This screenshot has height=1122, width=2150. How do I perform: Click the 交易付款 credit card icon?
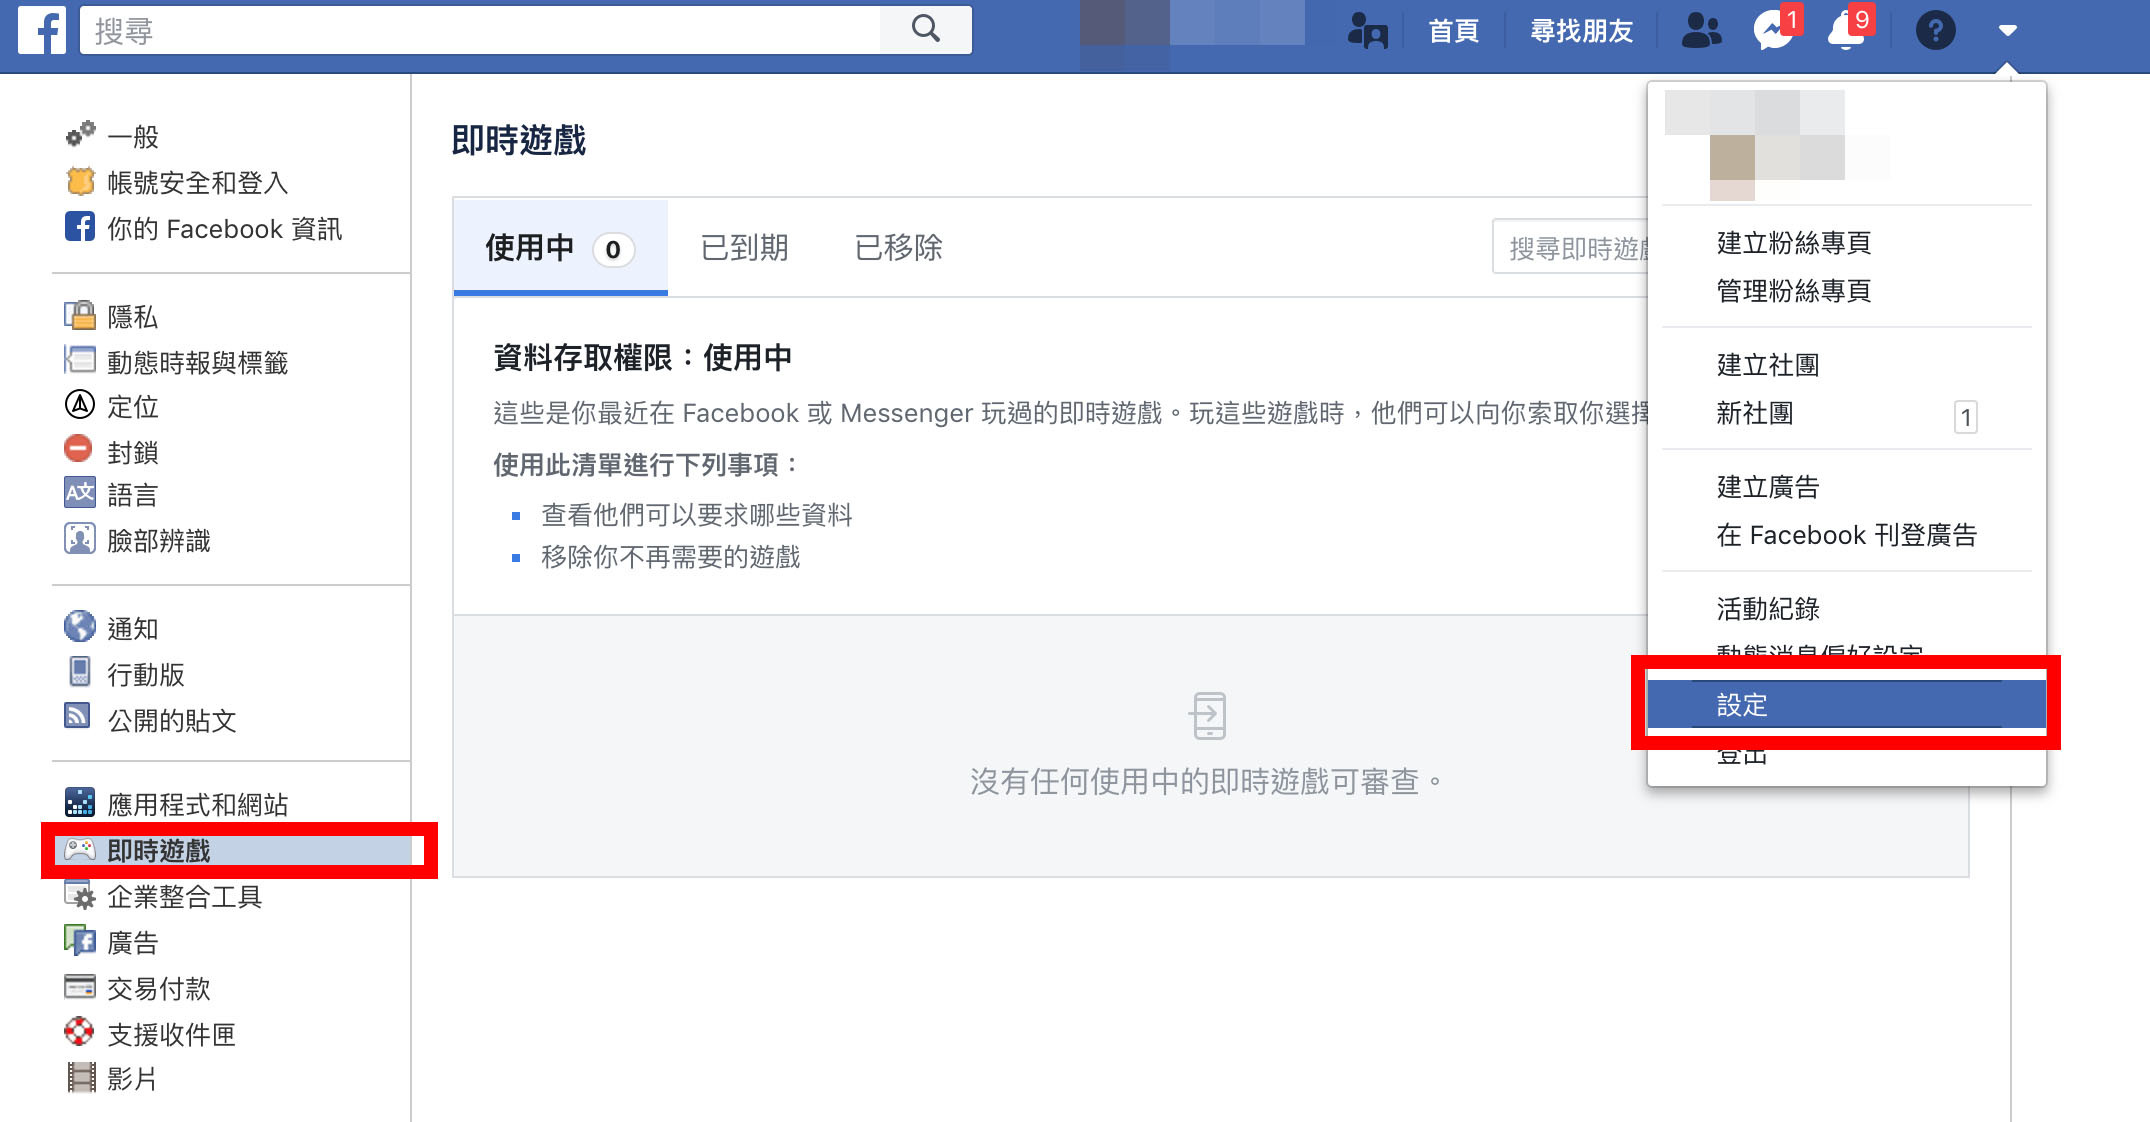pyautogui.click(x=80, y=986)
